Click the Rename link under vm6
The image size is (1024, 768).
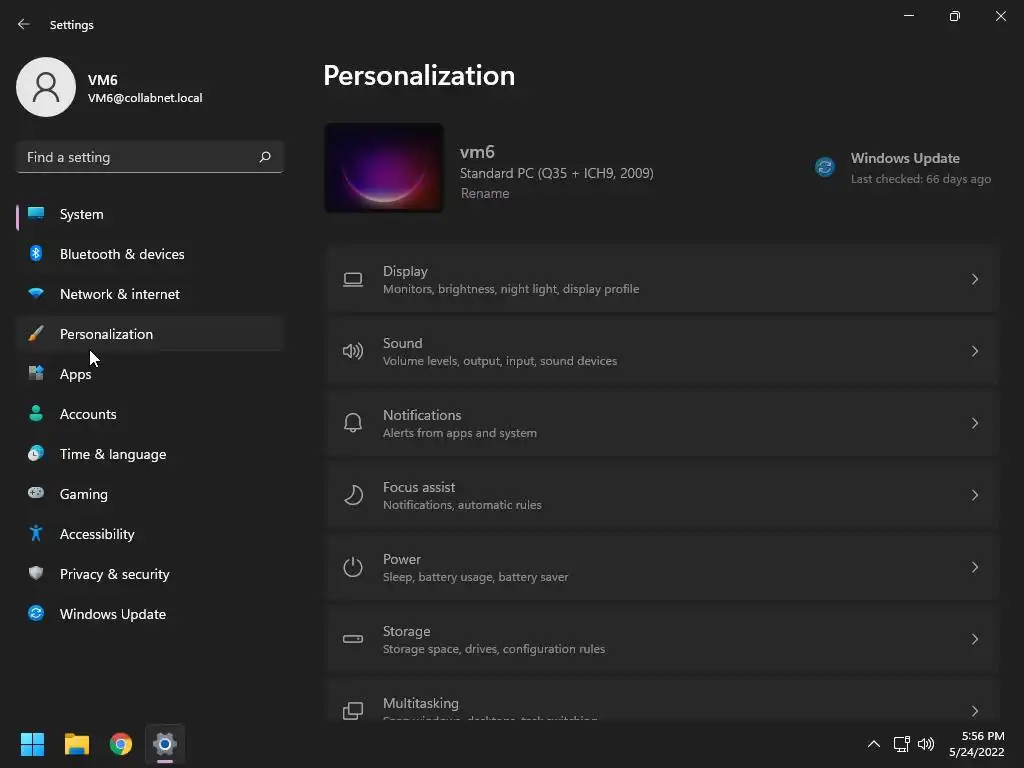point(485,193)
